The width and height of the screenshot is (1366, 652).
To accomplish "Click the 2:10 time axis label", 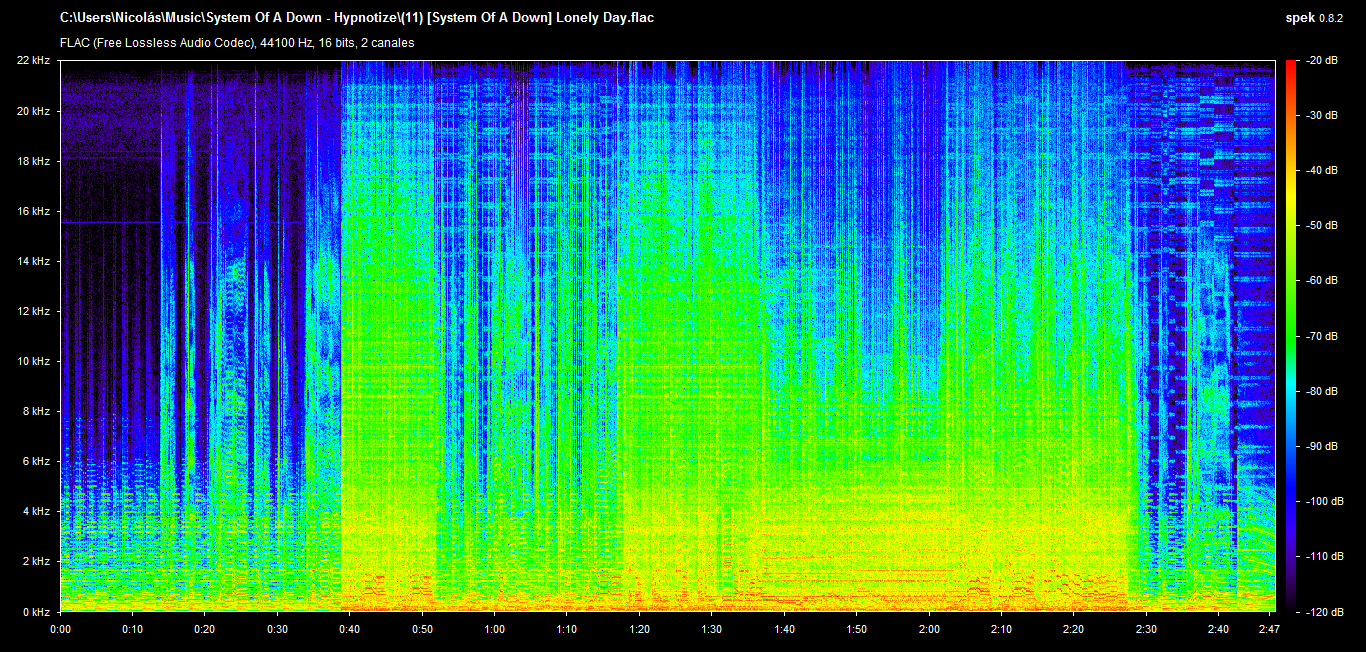I will pyautogui.click(x=1001, y=629).
